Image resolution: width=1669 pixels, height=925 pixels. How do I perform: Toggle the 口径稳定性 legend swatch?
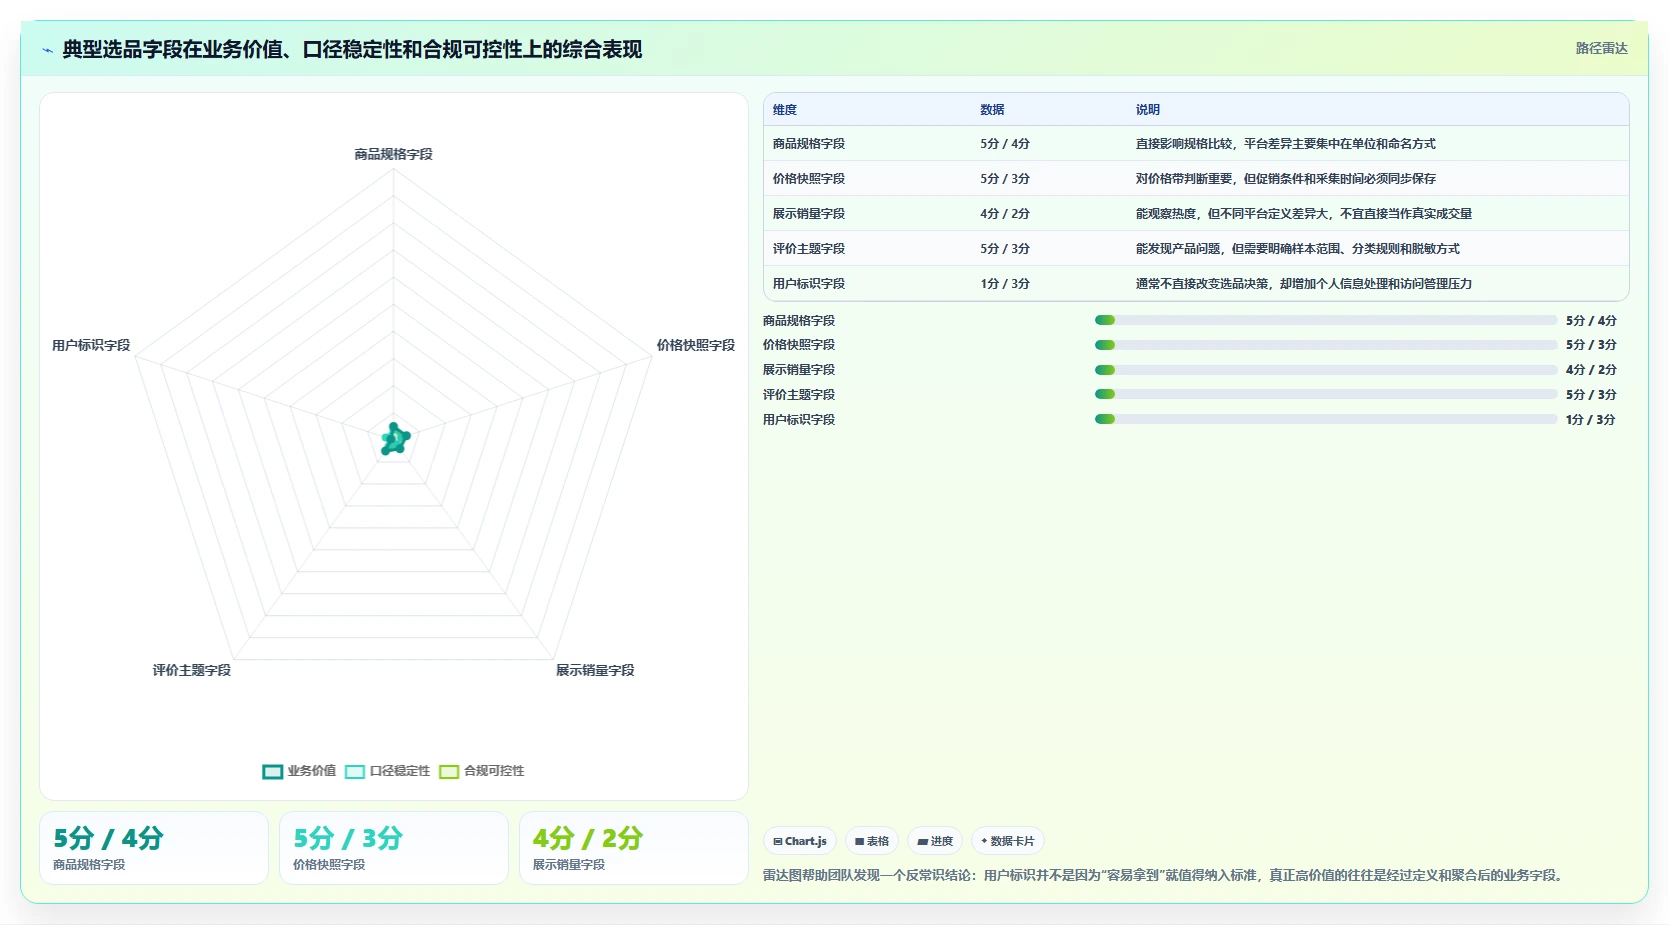355,771
